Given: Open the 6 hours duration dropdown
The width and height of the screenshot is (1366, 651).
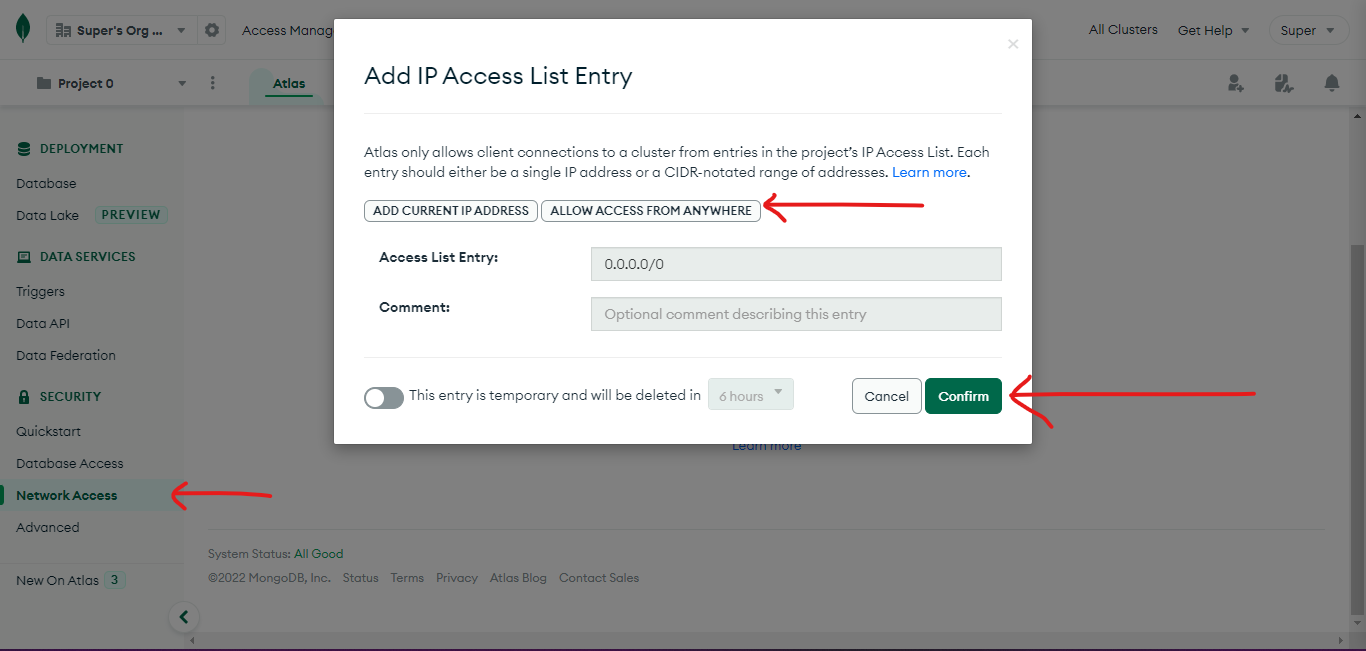Looking at the screenshot, I should (x=751, y=395).
